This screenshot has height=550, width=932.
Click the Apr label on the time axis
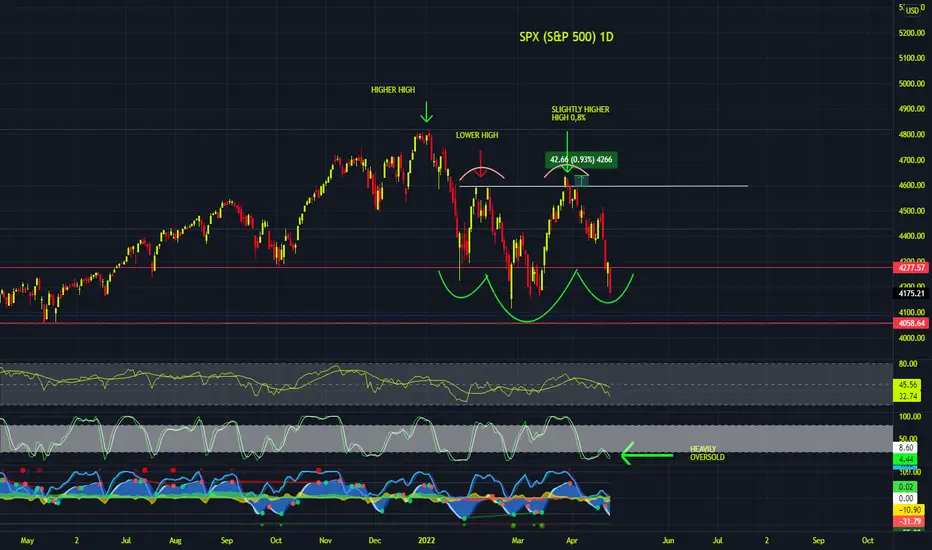572,540
